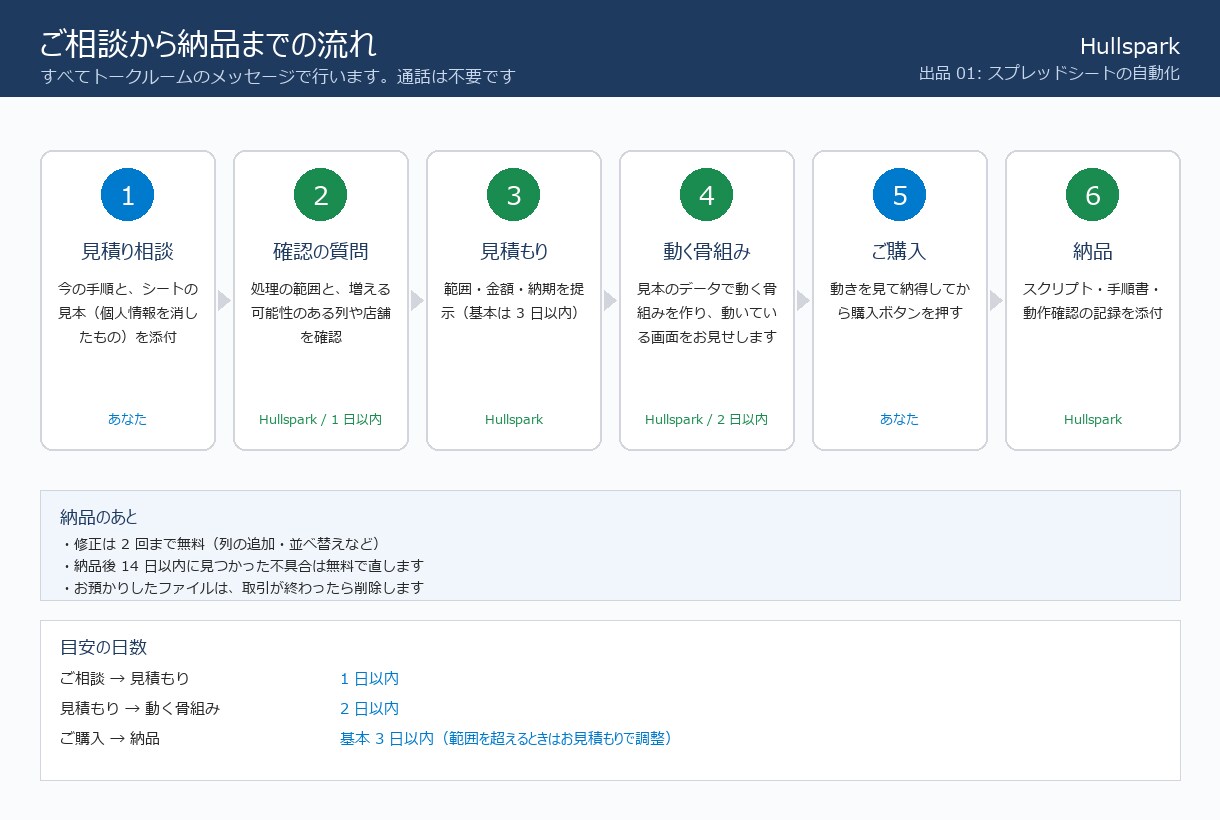
Task: Click the green step 3 number circle
Action: coord(514,195)
